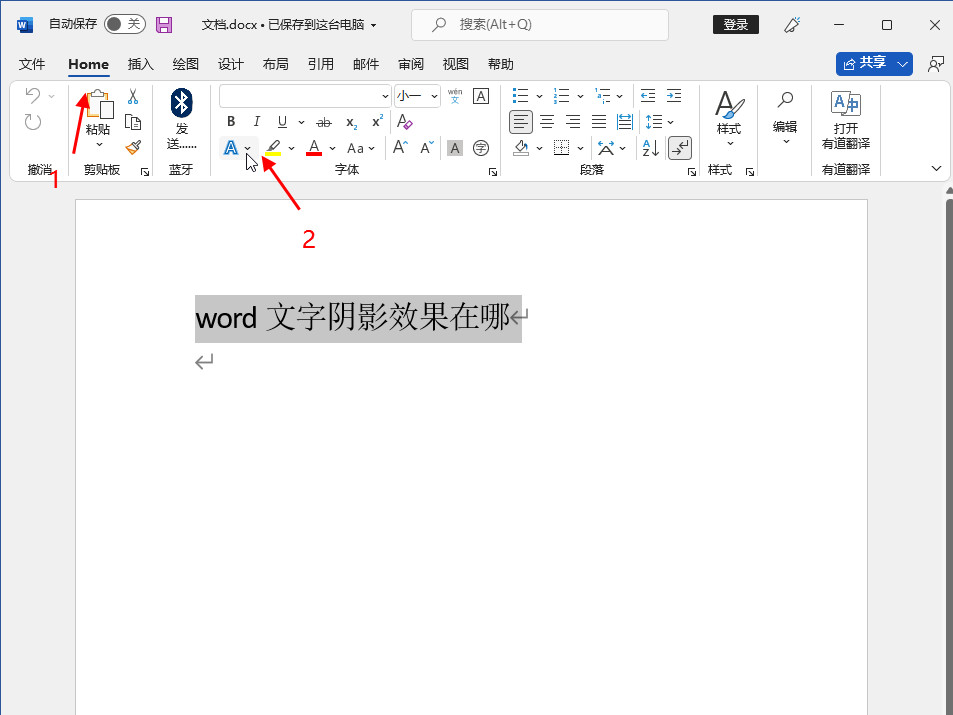
Task: Toggle italic formatting
Action: click(x=256, y=122)
